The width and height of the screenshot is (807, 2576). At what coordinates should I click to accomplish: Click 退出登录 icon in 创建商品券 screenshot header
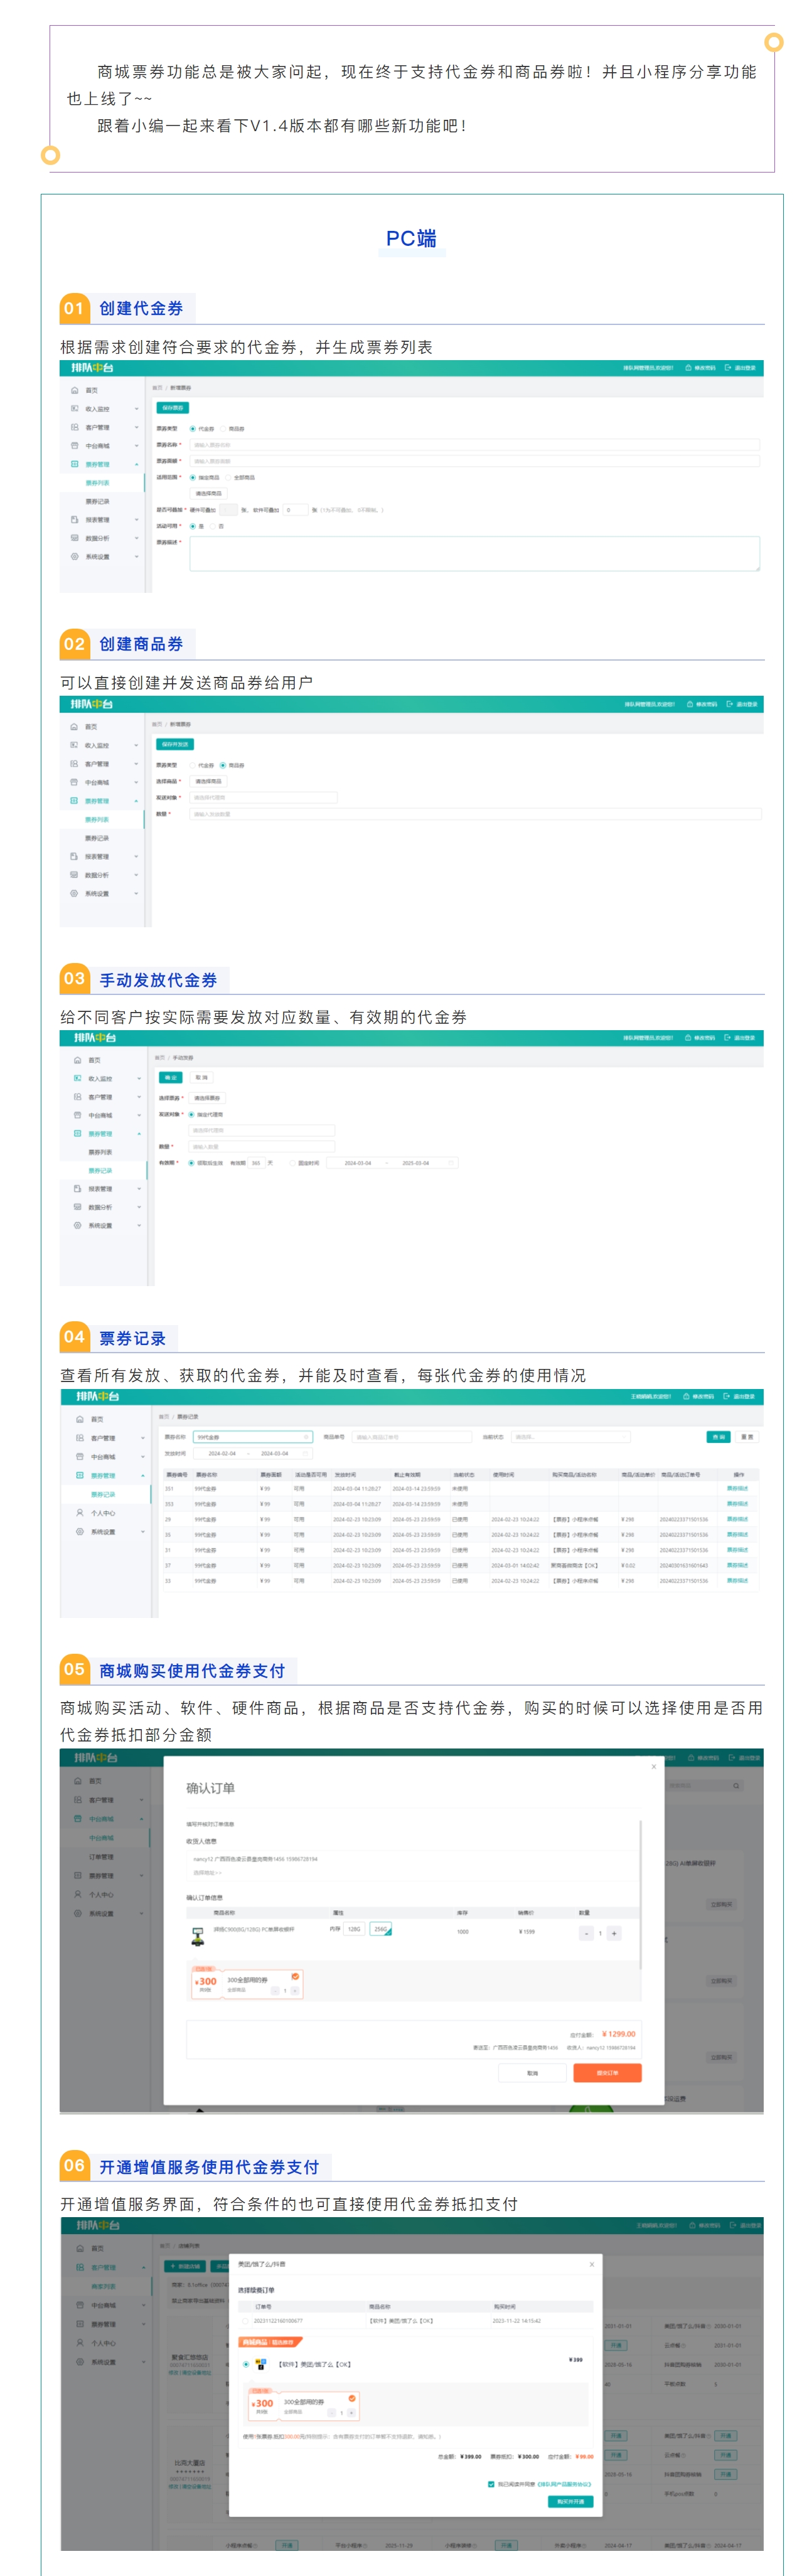pyautogui.click(x=729, y=704)
